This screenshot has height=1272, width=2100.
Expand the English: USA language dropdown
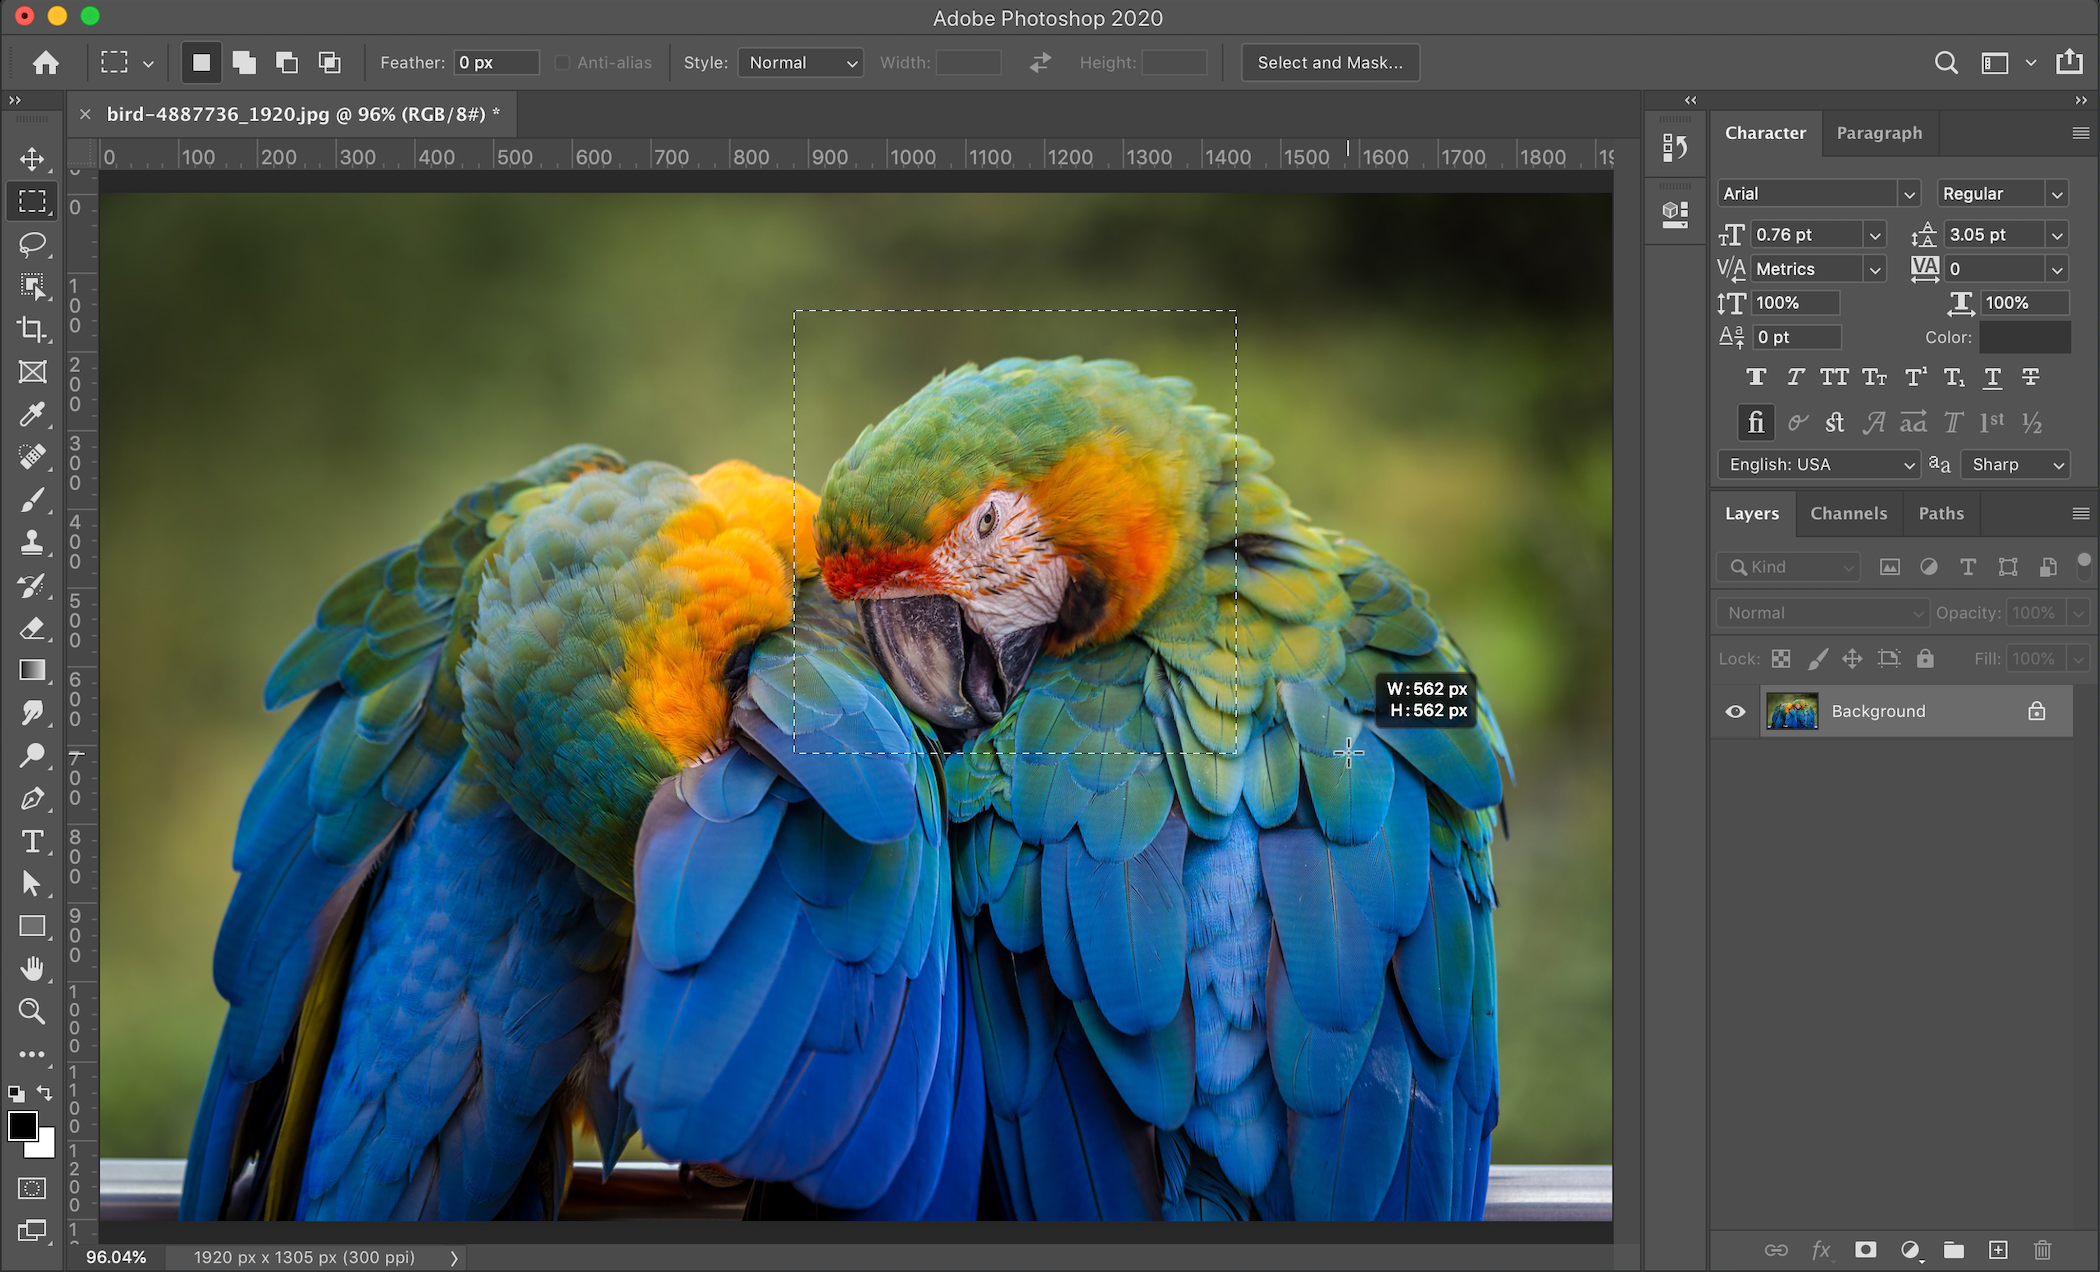click(1818, 464)
